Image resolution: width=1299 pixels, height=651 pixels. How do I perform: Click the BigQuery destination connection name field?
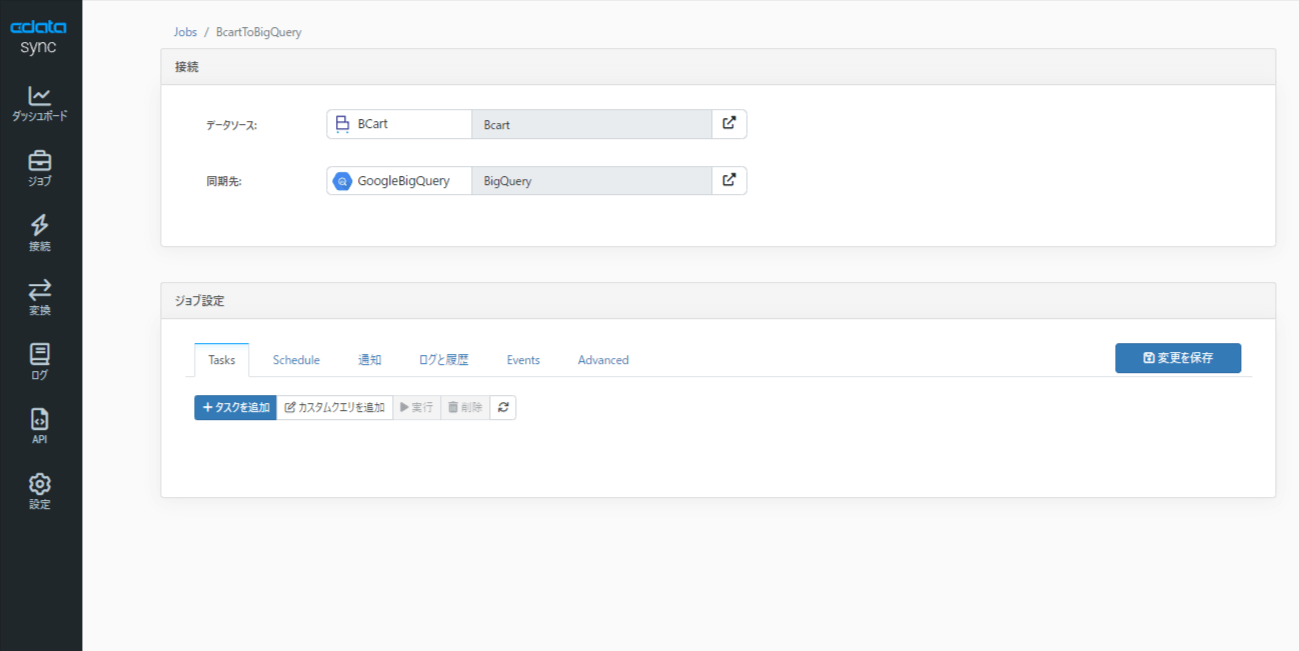coord(592,180)
